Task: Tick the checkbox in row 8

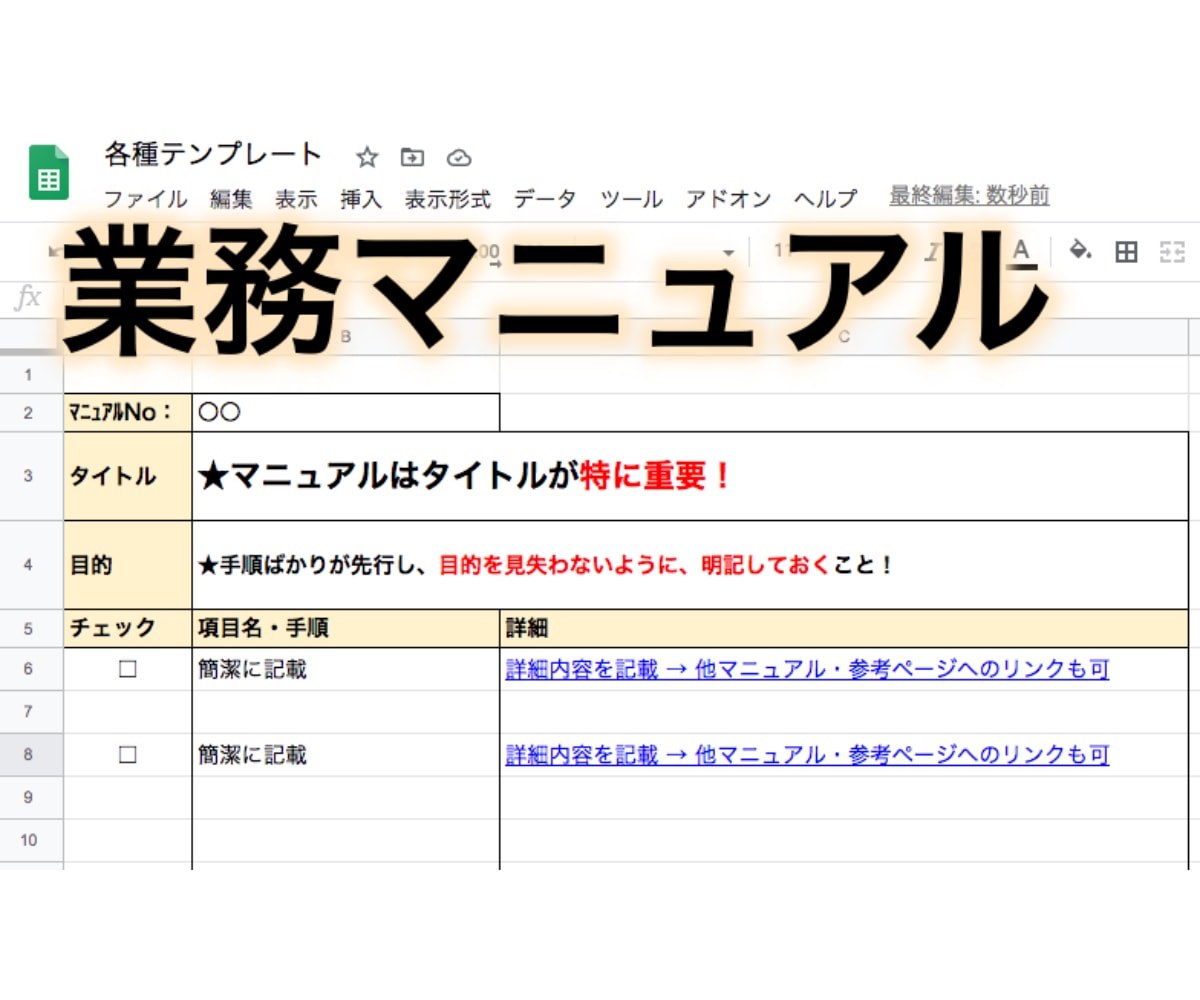Action: tap(127, 755)
